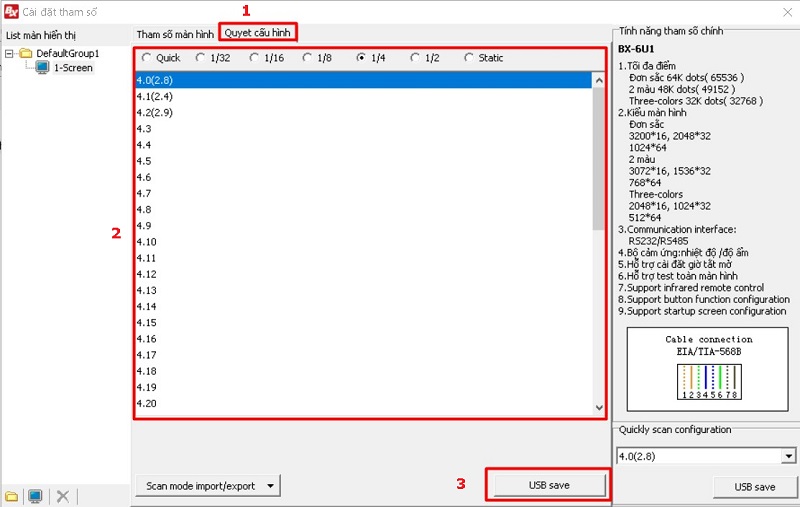Click the DefaultGroup1 folder icon

coord(26,53)
